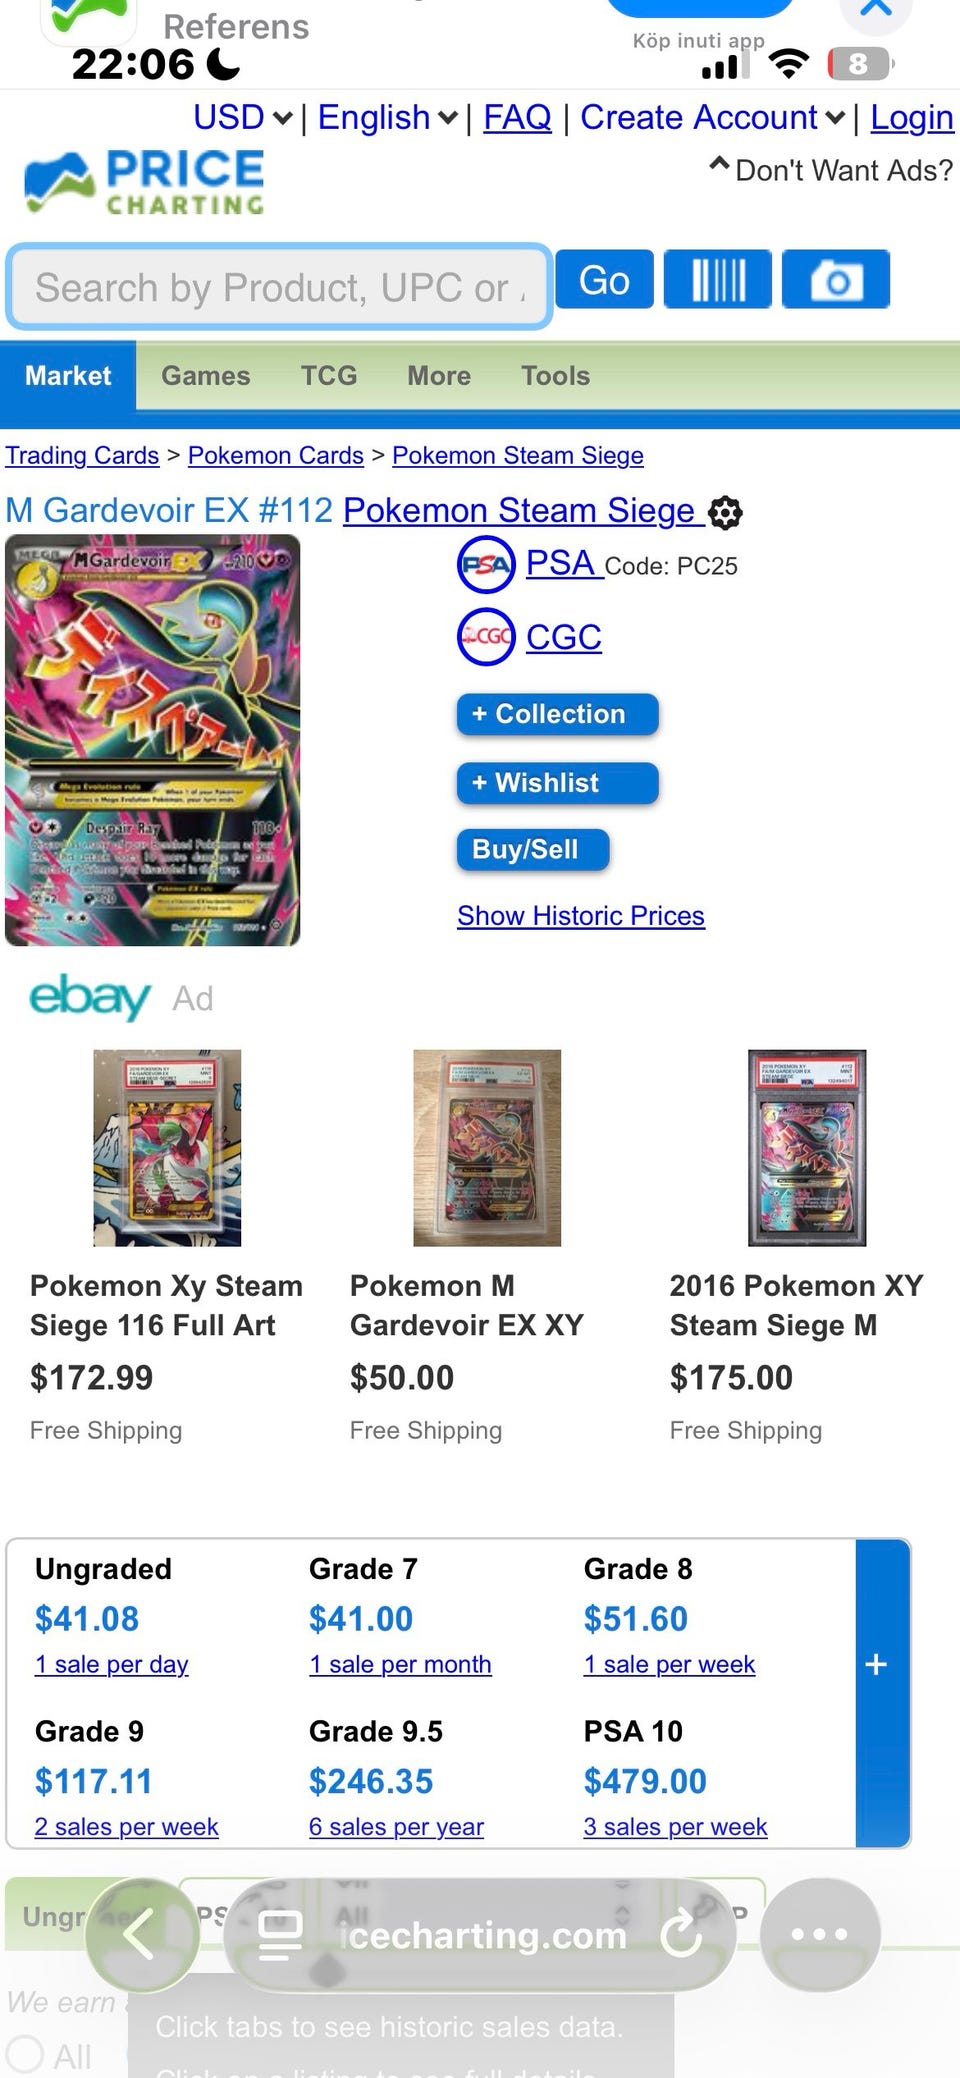Open the $175.00 eBay listing thumbnail
The image size is (960, 2078).
(x=806, y=1147)
